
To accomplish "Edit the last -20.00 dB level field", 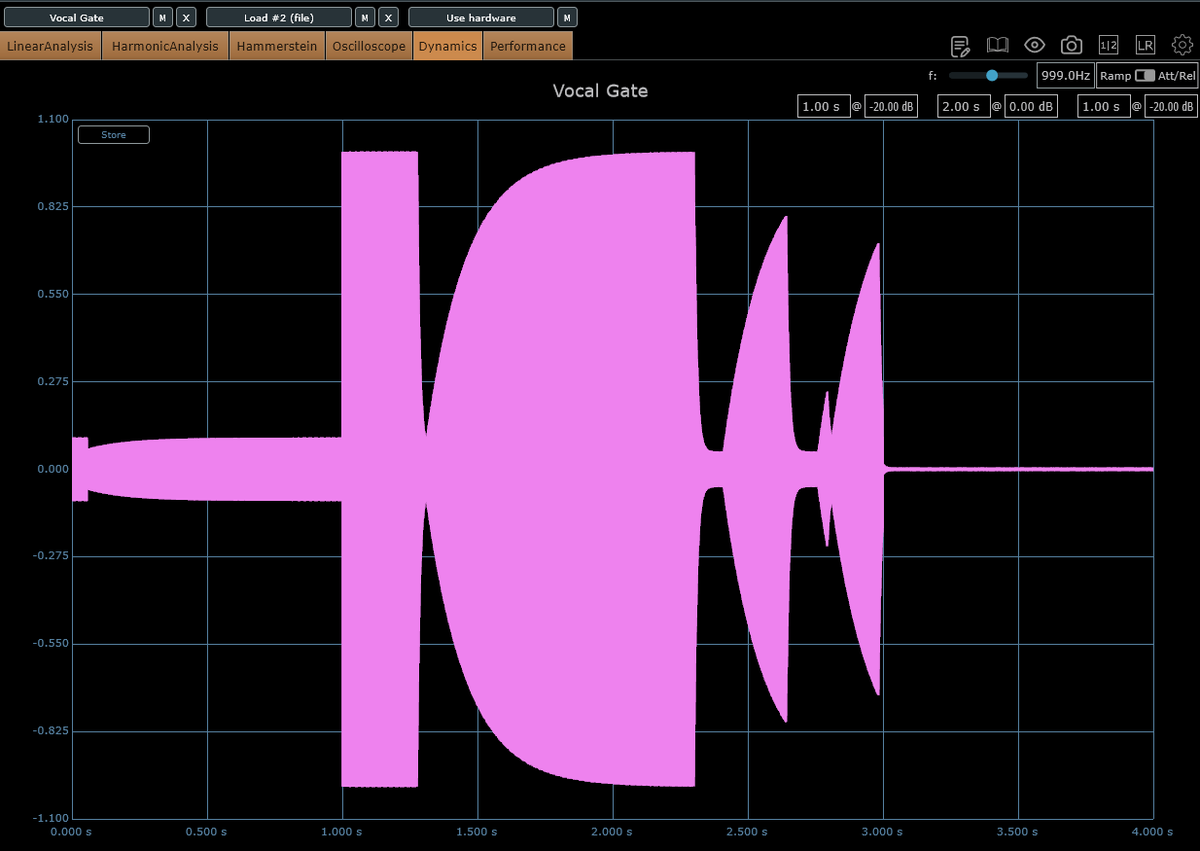I will [1171, 107].
